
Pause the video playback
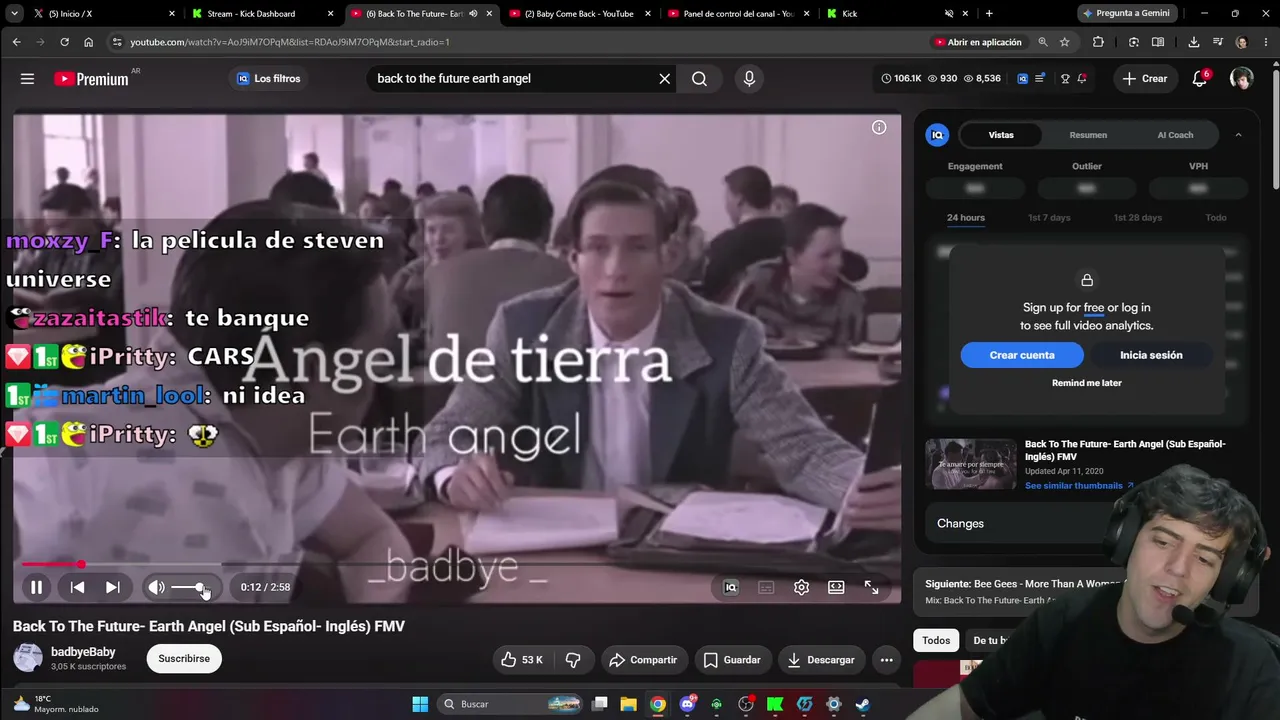click(x=36, y=587)
